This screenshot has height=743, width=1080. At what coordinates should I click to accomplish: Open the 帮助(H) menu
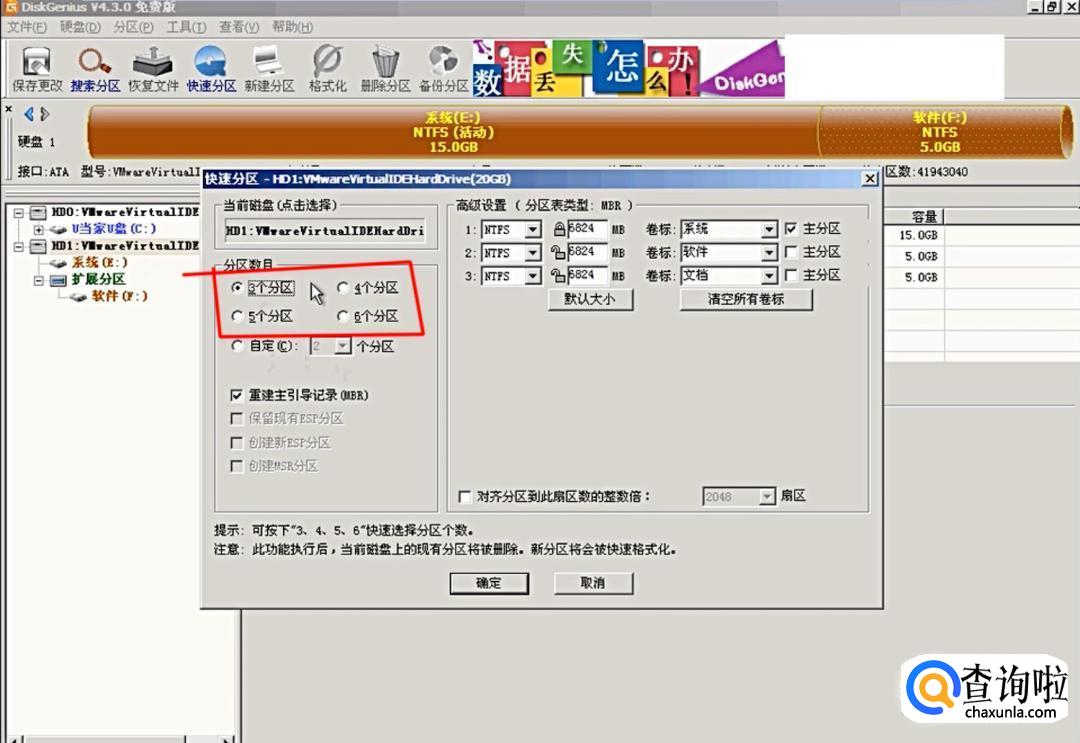point(292,27)
